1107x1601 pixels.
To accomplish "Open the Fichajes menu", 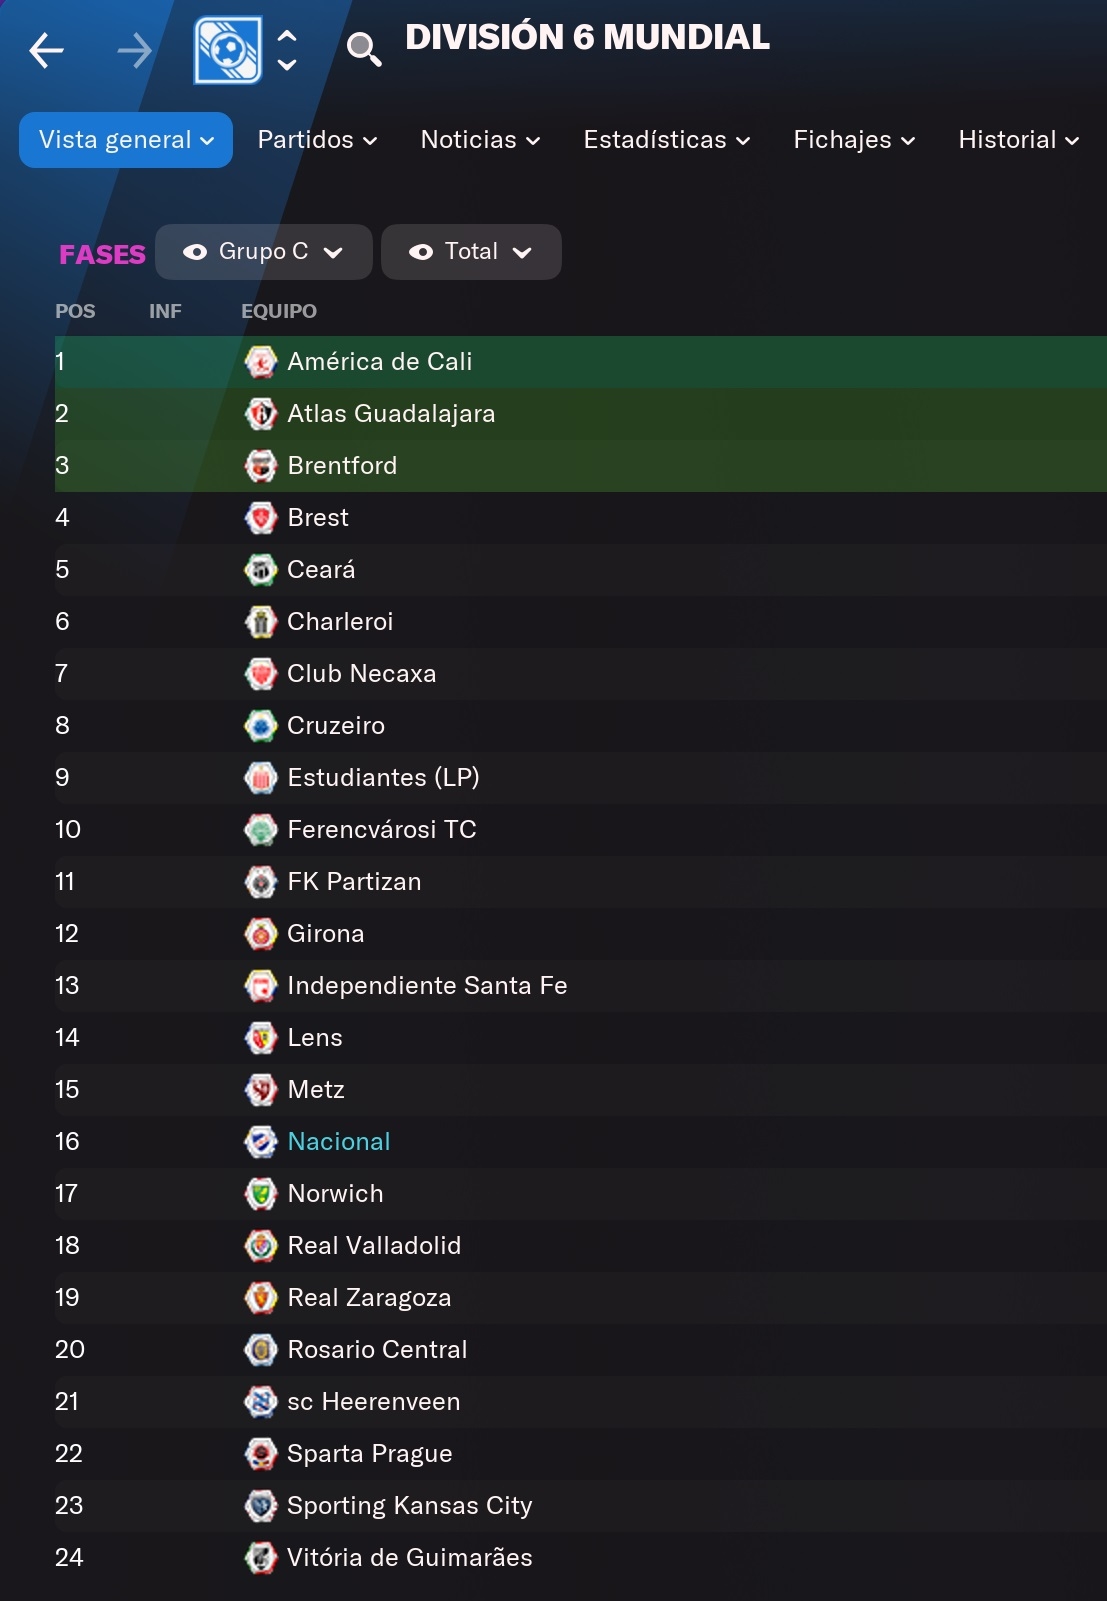I will click(854, 140).
